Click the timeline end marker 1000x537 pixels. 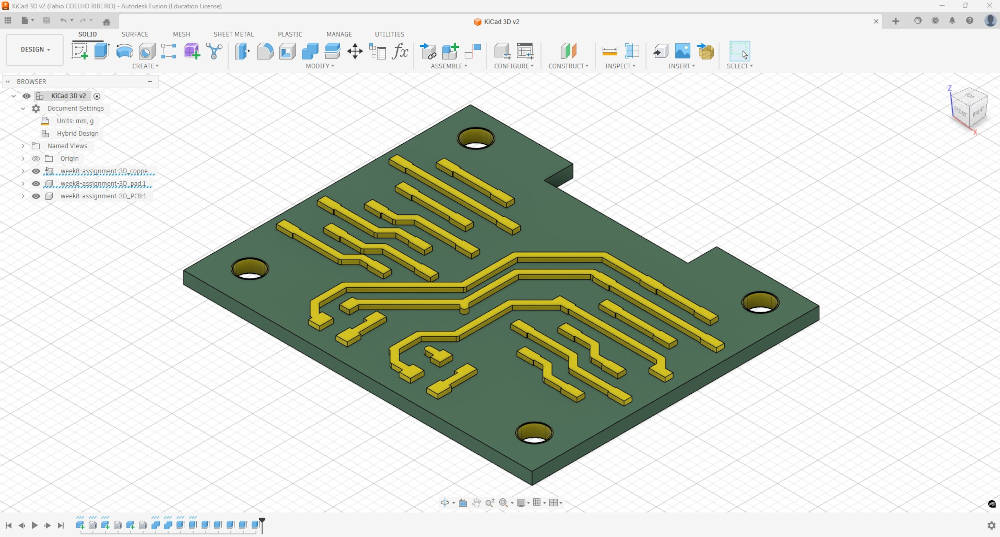pyautogui.click(x=262, y=521)
